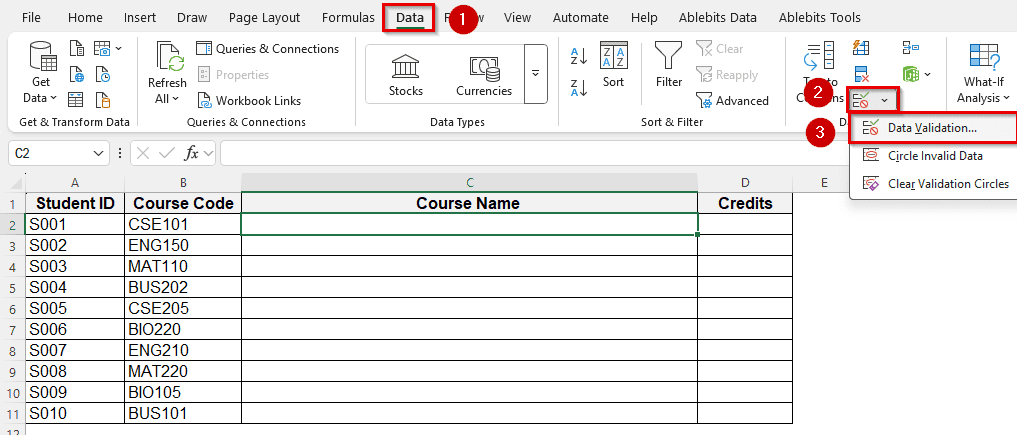1017x435 pixels.
Task: Click the Reapply filter button
Action: pyautogui.click(x=726, y=75)
